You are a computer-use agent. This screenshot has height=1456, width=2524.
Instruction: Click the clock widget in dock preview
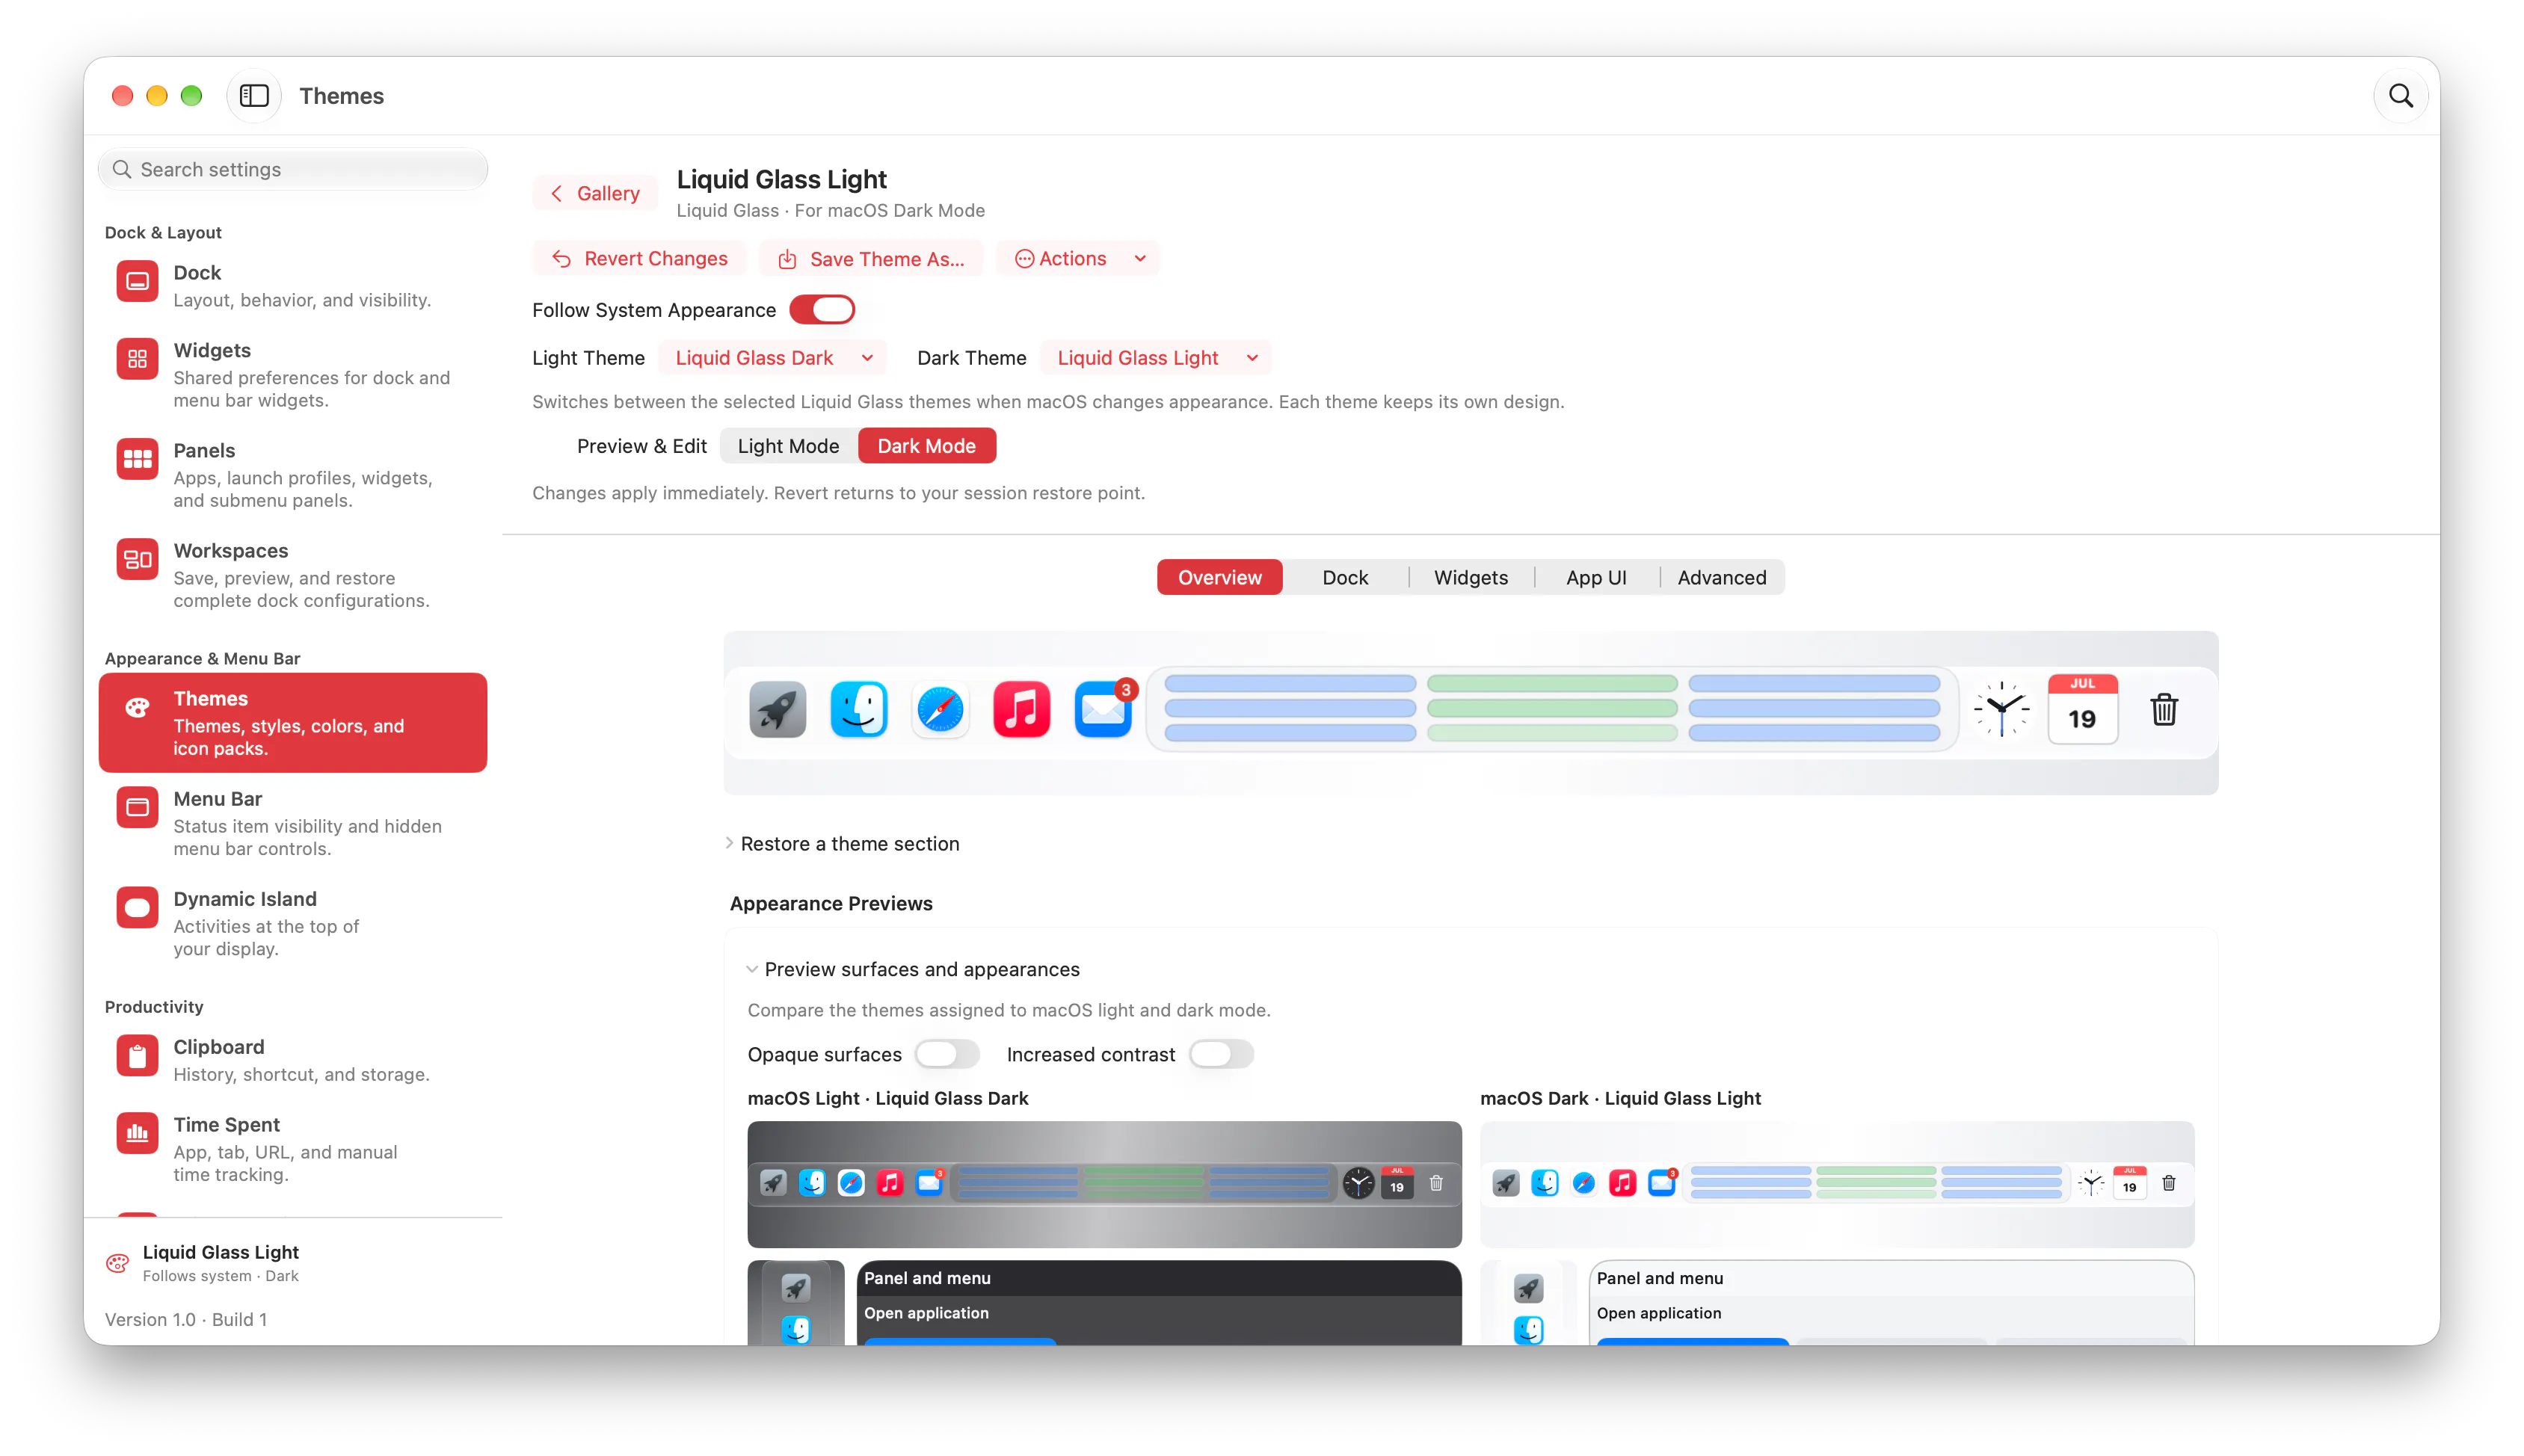tap(2001, 710)
